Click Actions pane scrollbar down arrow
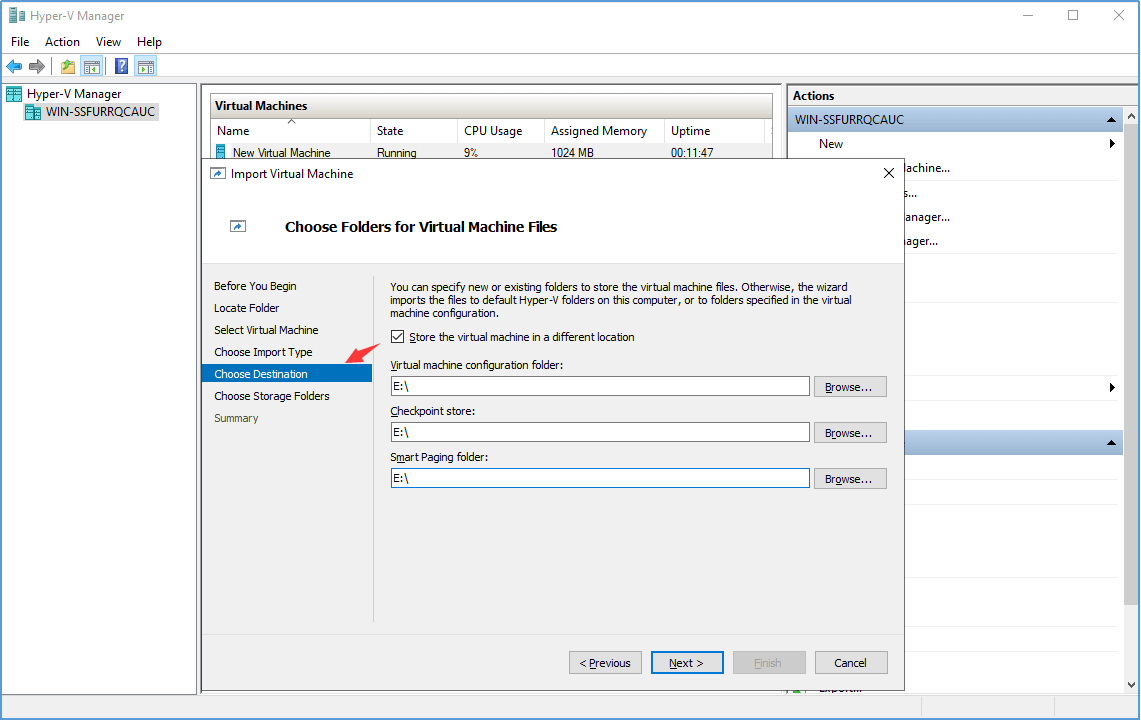The width and height of the screenshot is (1141, 721). 1131,685
